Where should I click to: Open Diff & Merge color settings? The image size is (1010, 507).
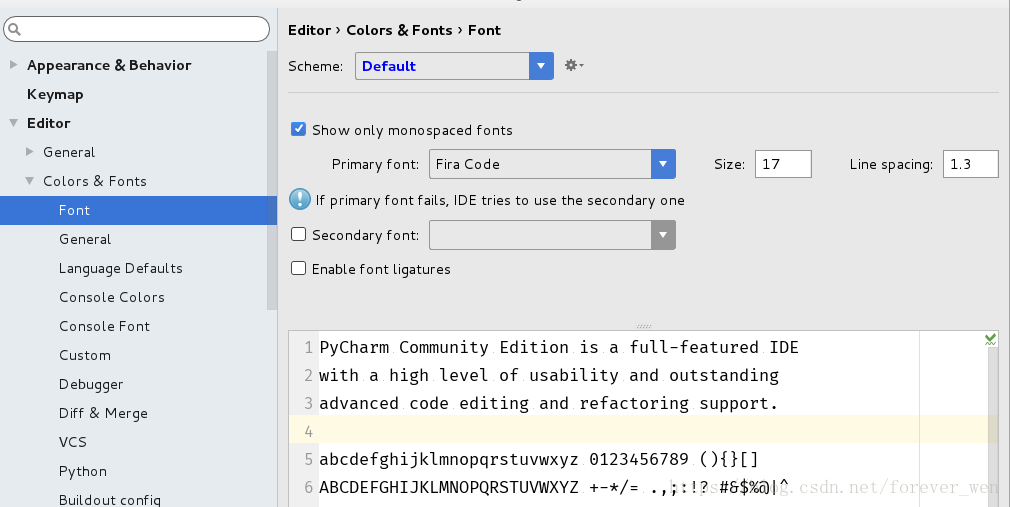pos(103,413)
